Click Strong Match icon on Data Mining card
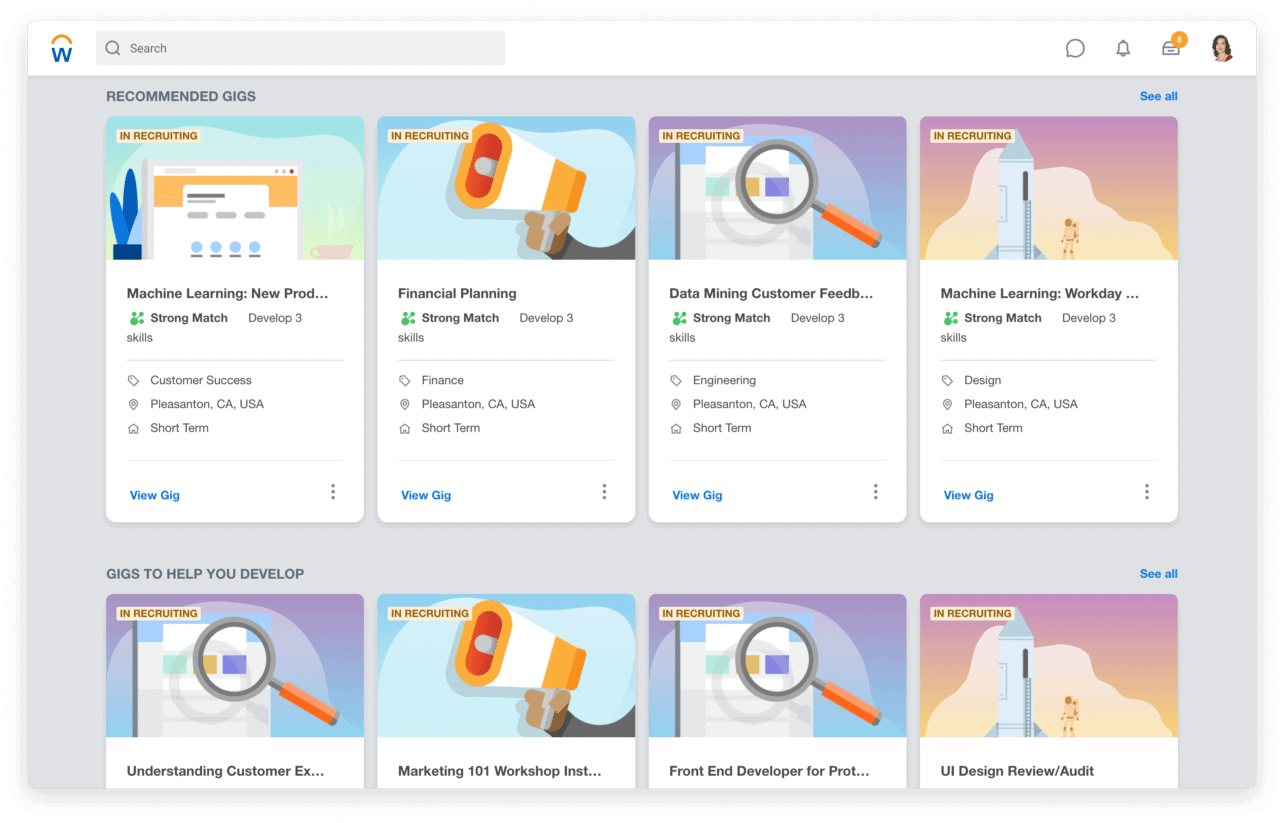Image resolution: width=1284 pixels, height=823 pixels. [679, 318]
